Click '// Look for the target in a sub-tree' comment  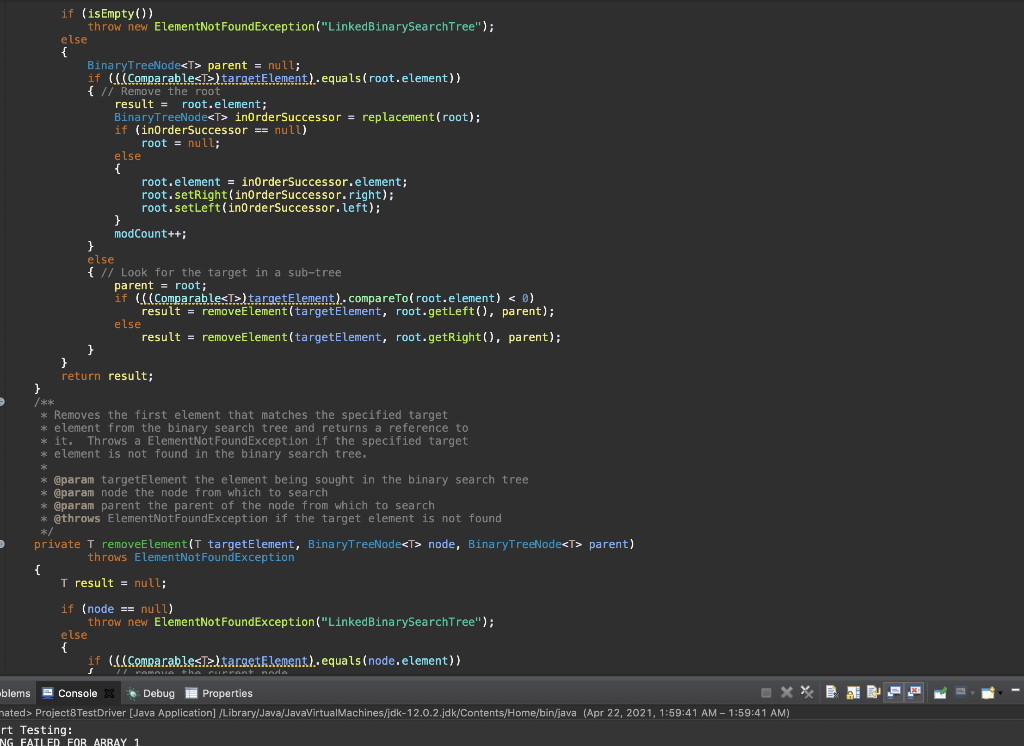(x=221, y=272)
